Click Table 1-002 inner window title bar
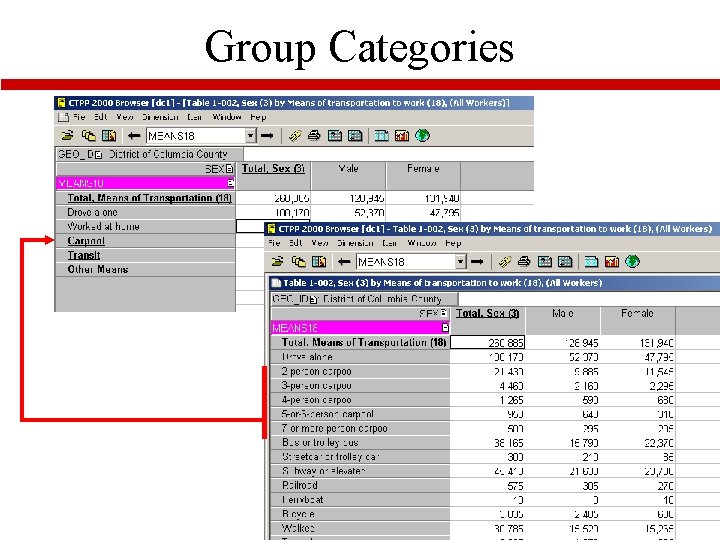The height and width of the screenshot is (540, 720). click(495, 283)
